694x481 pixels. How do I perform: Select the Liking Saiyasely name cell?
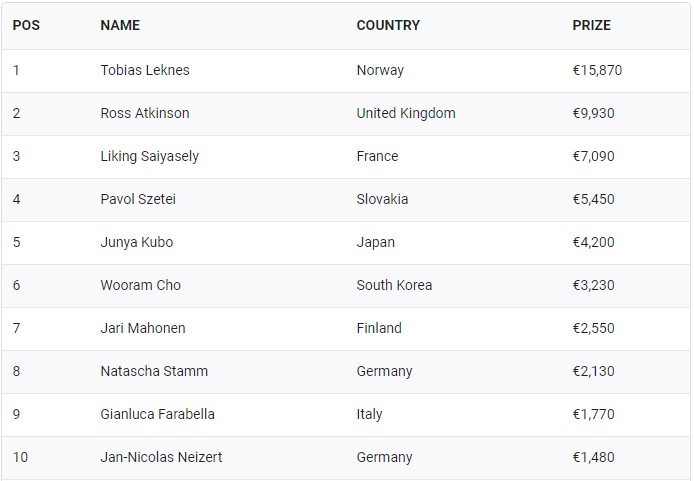pos(150,157)
